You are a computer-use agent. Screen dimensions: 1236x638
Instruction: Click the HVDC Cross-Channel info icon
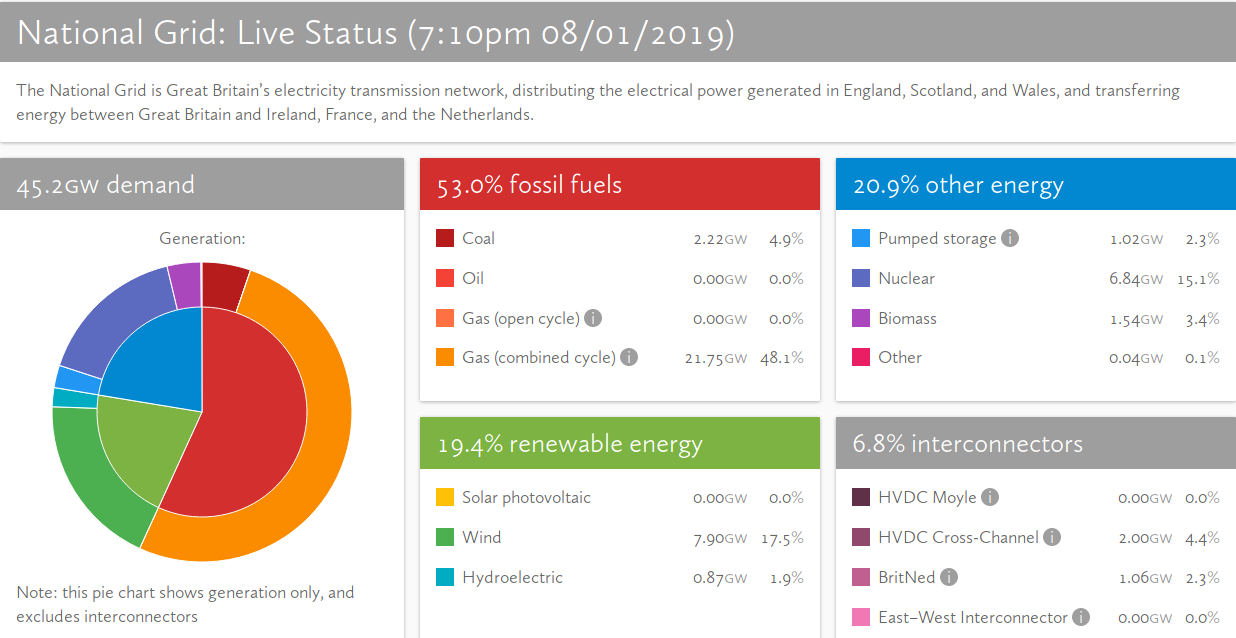click(x=1051, y=537)
